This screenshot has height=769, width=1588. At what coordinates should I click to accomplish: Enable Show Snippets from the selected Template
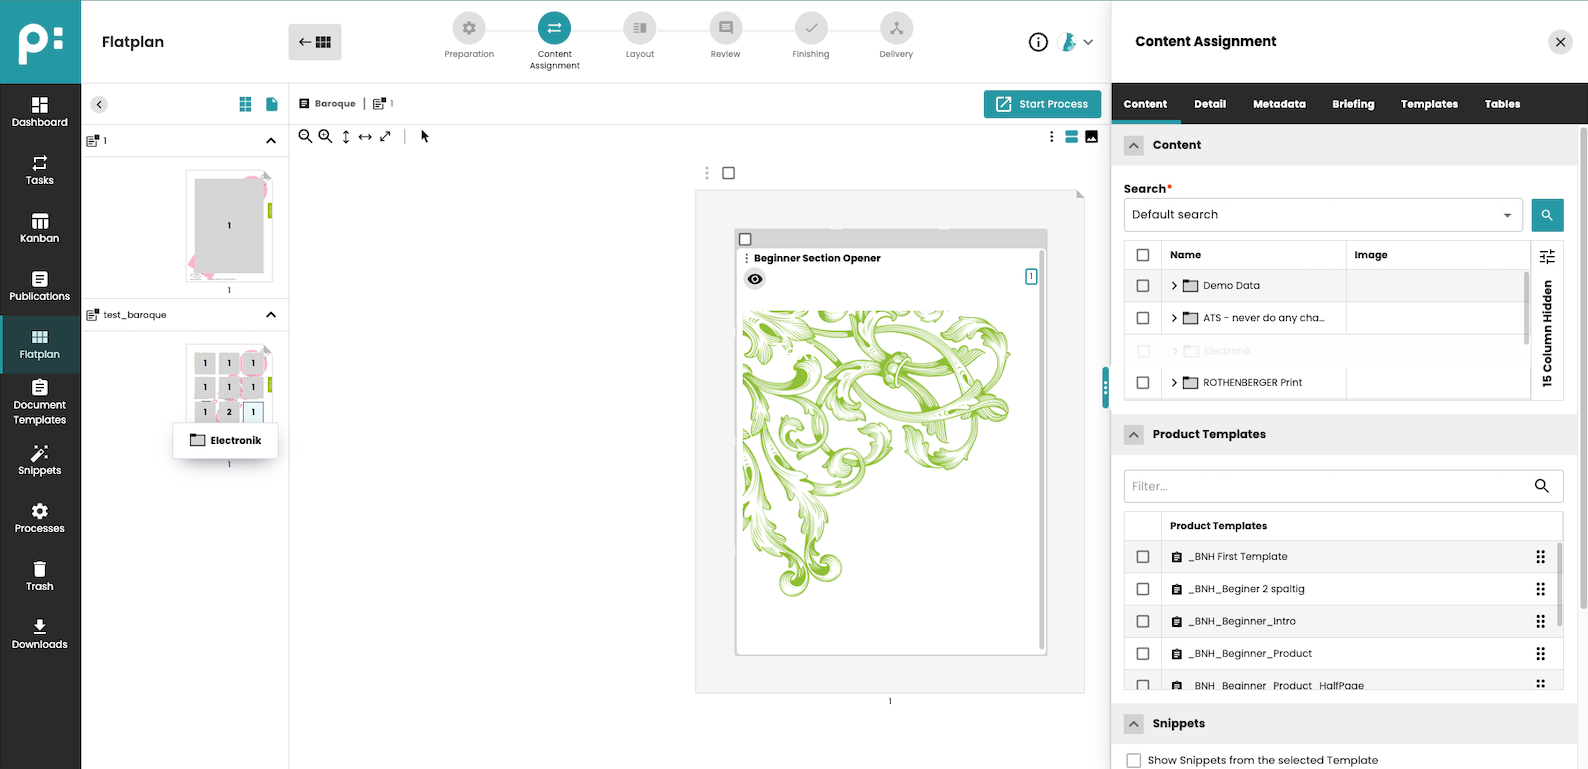pyautogui.click(x=1133, y=760)
